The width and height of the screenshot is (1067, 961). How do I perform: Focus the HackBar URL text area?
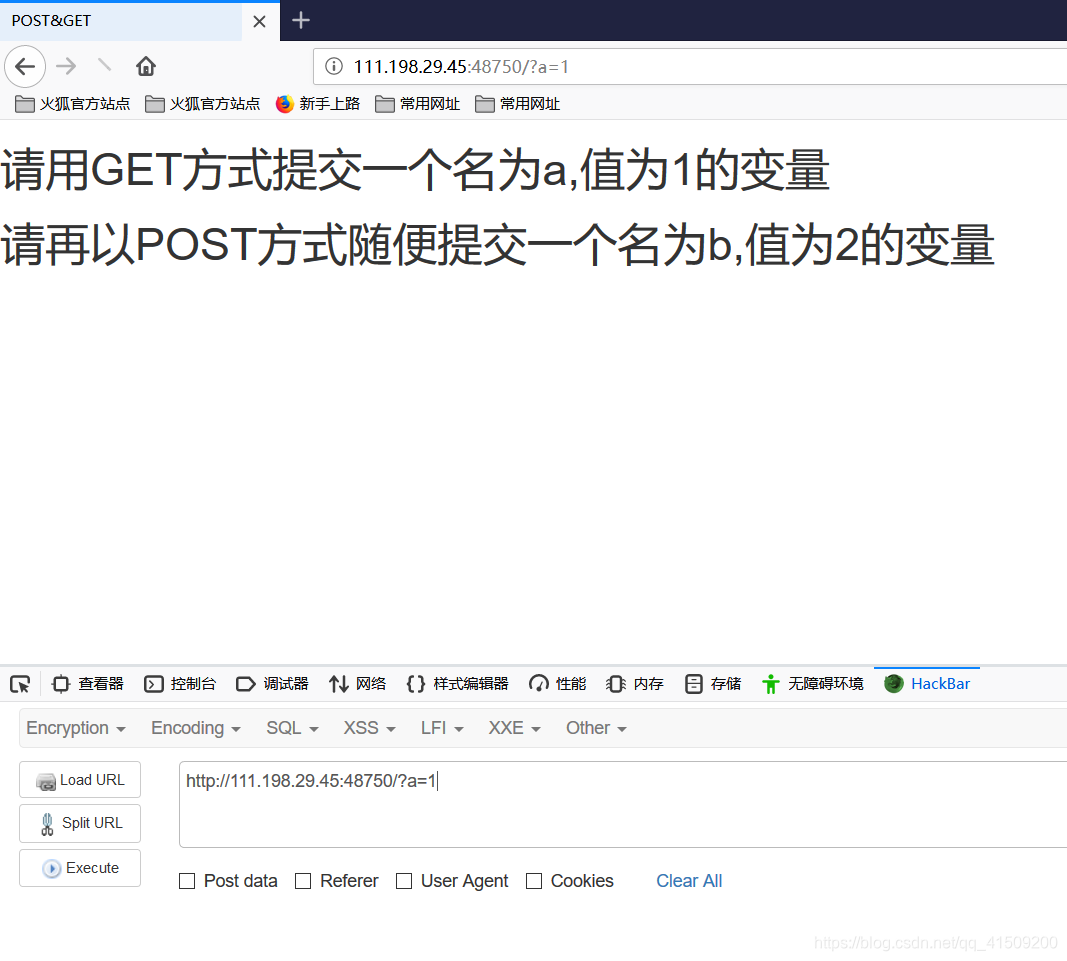pos(623,804)
